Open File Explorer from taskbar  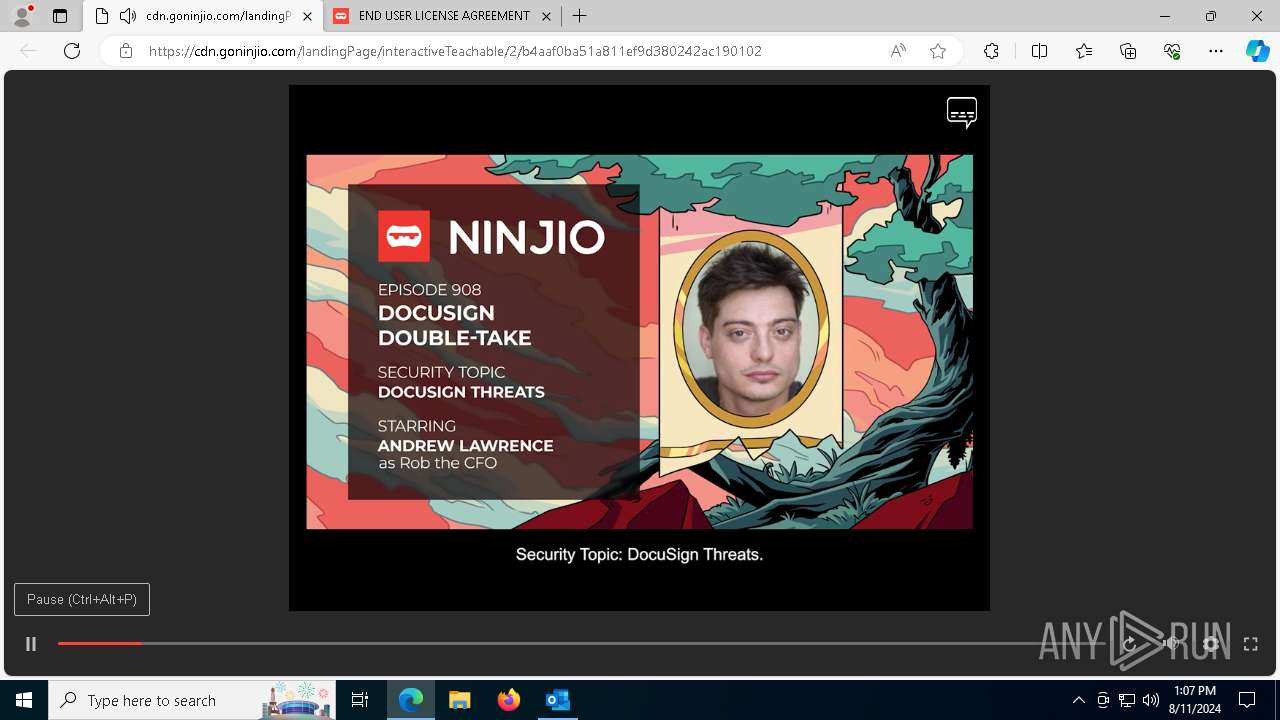pos(459,700)
